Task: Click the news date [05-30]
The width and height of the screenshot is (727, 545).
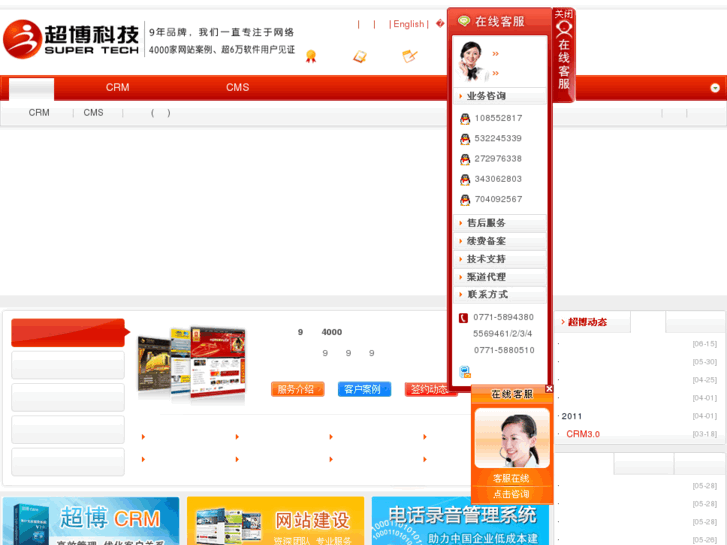Action: tap(704, 362)
